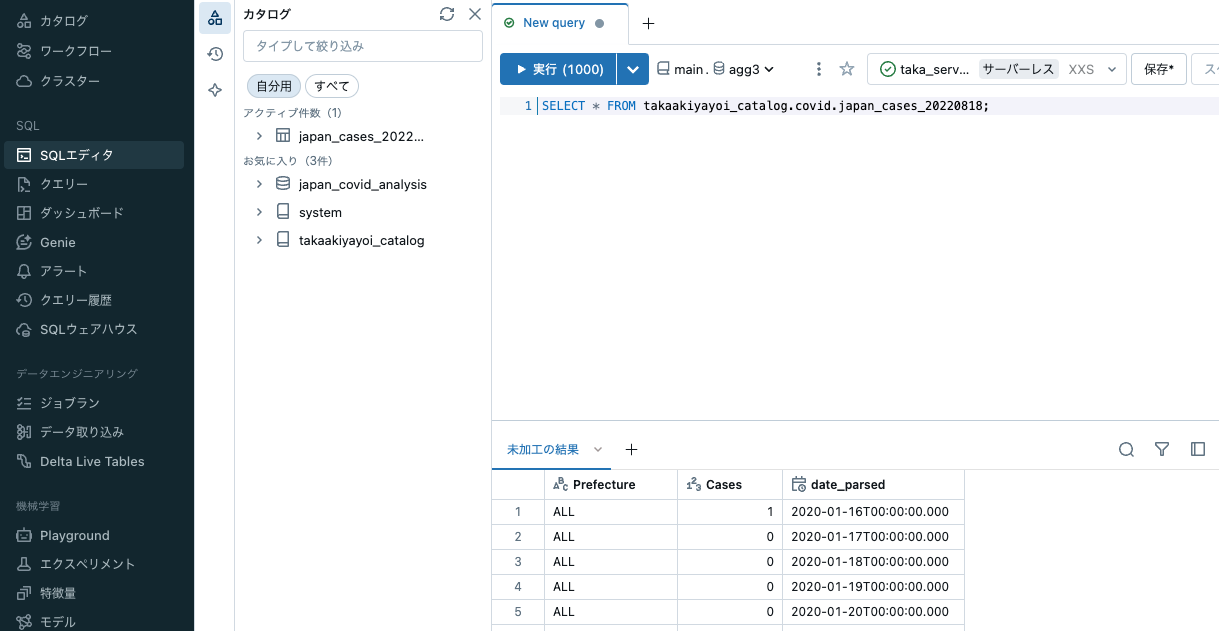The width and height of the screenshot is (1219, 631).
Task: Click the AI assistant star icon
Action: (215, 90)
